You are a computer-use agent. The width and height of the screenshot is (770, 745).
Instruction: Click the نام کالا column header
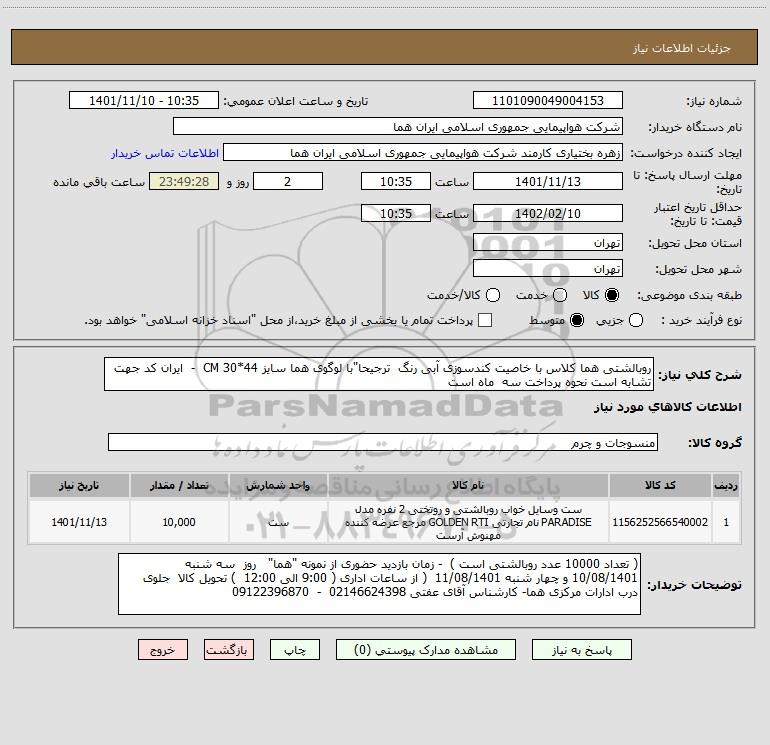tap(468, 485)
